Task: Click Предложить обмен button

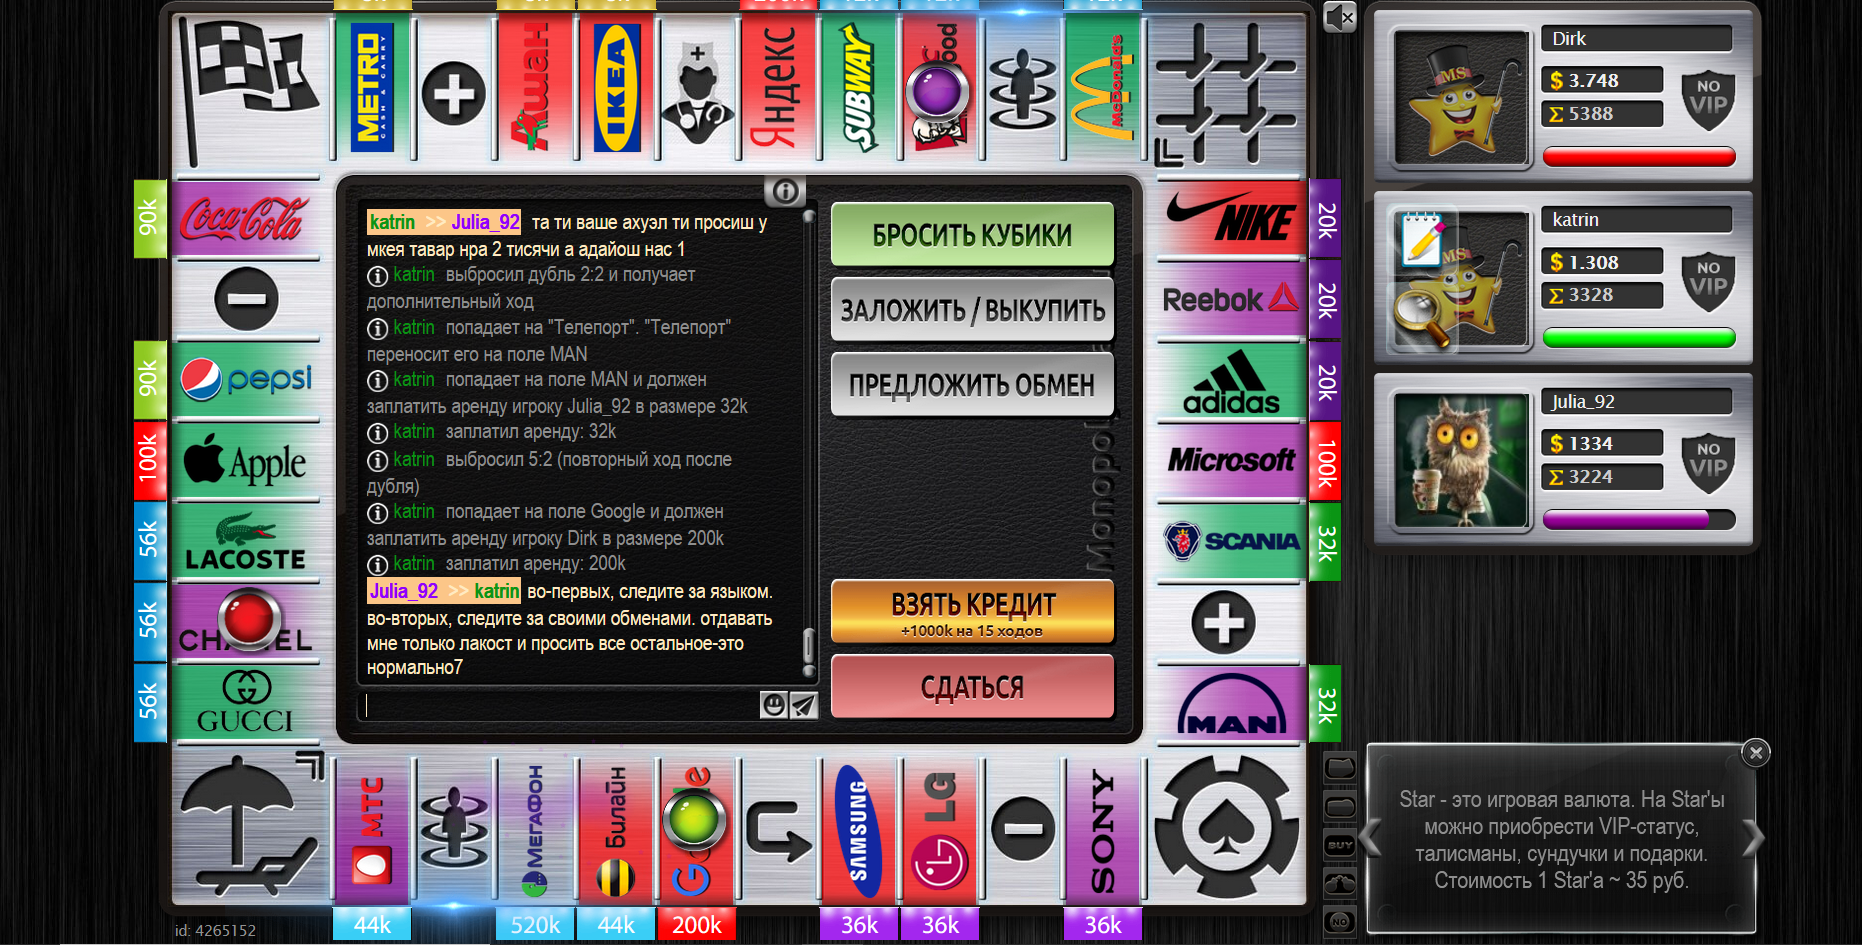Action: coord(972,385)
